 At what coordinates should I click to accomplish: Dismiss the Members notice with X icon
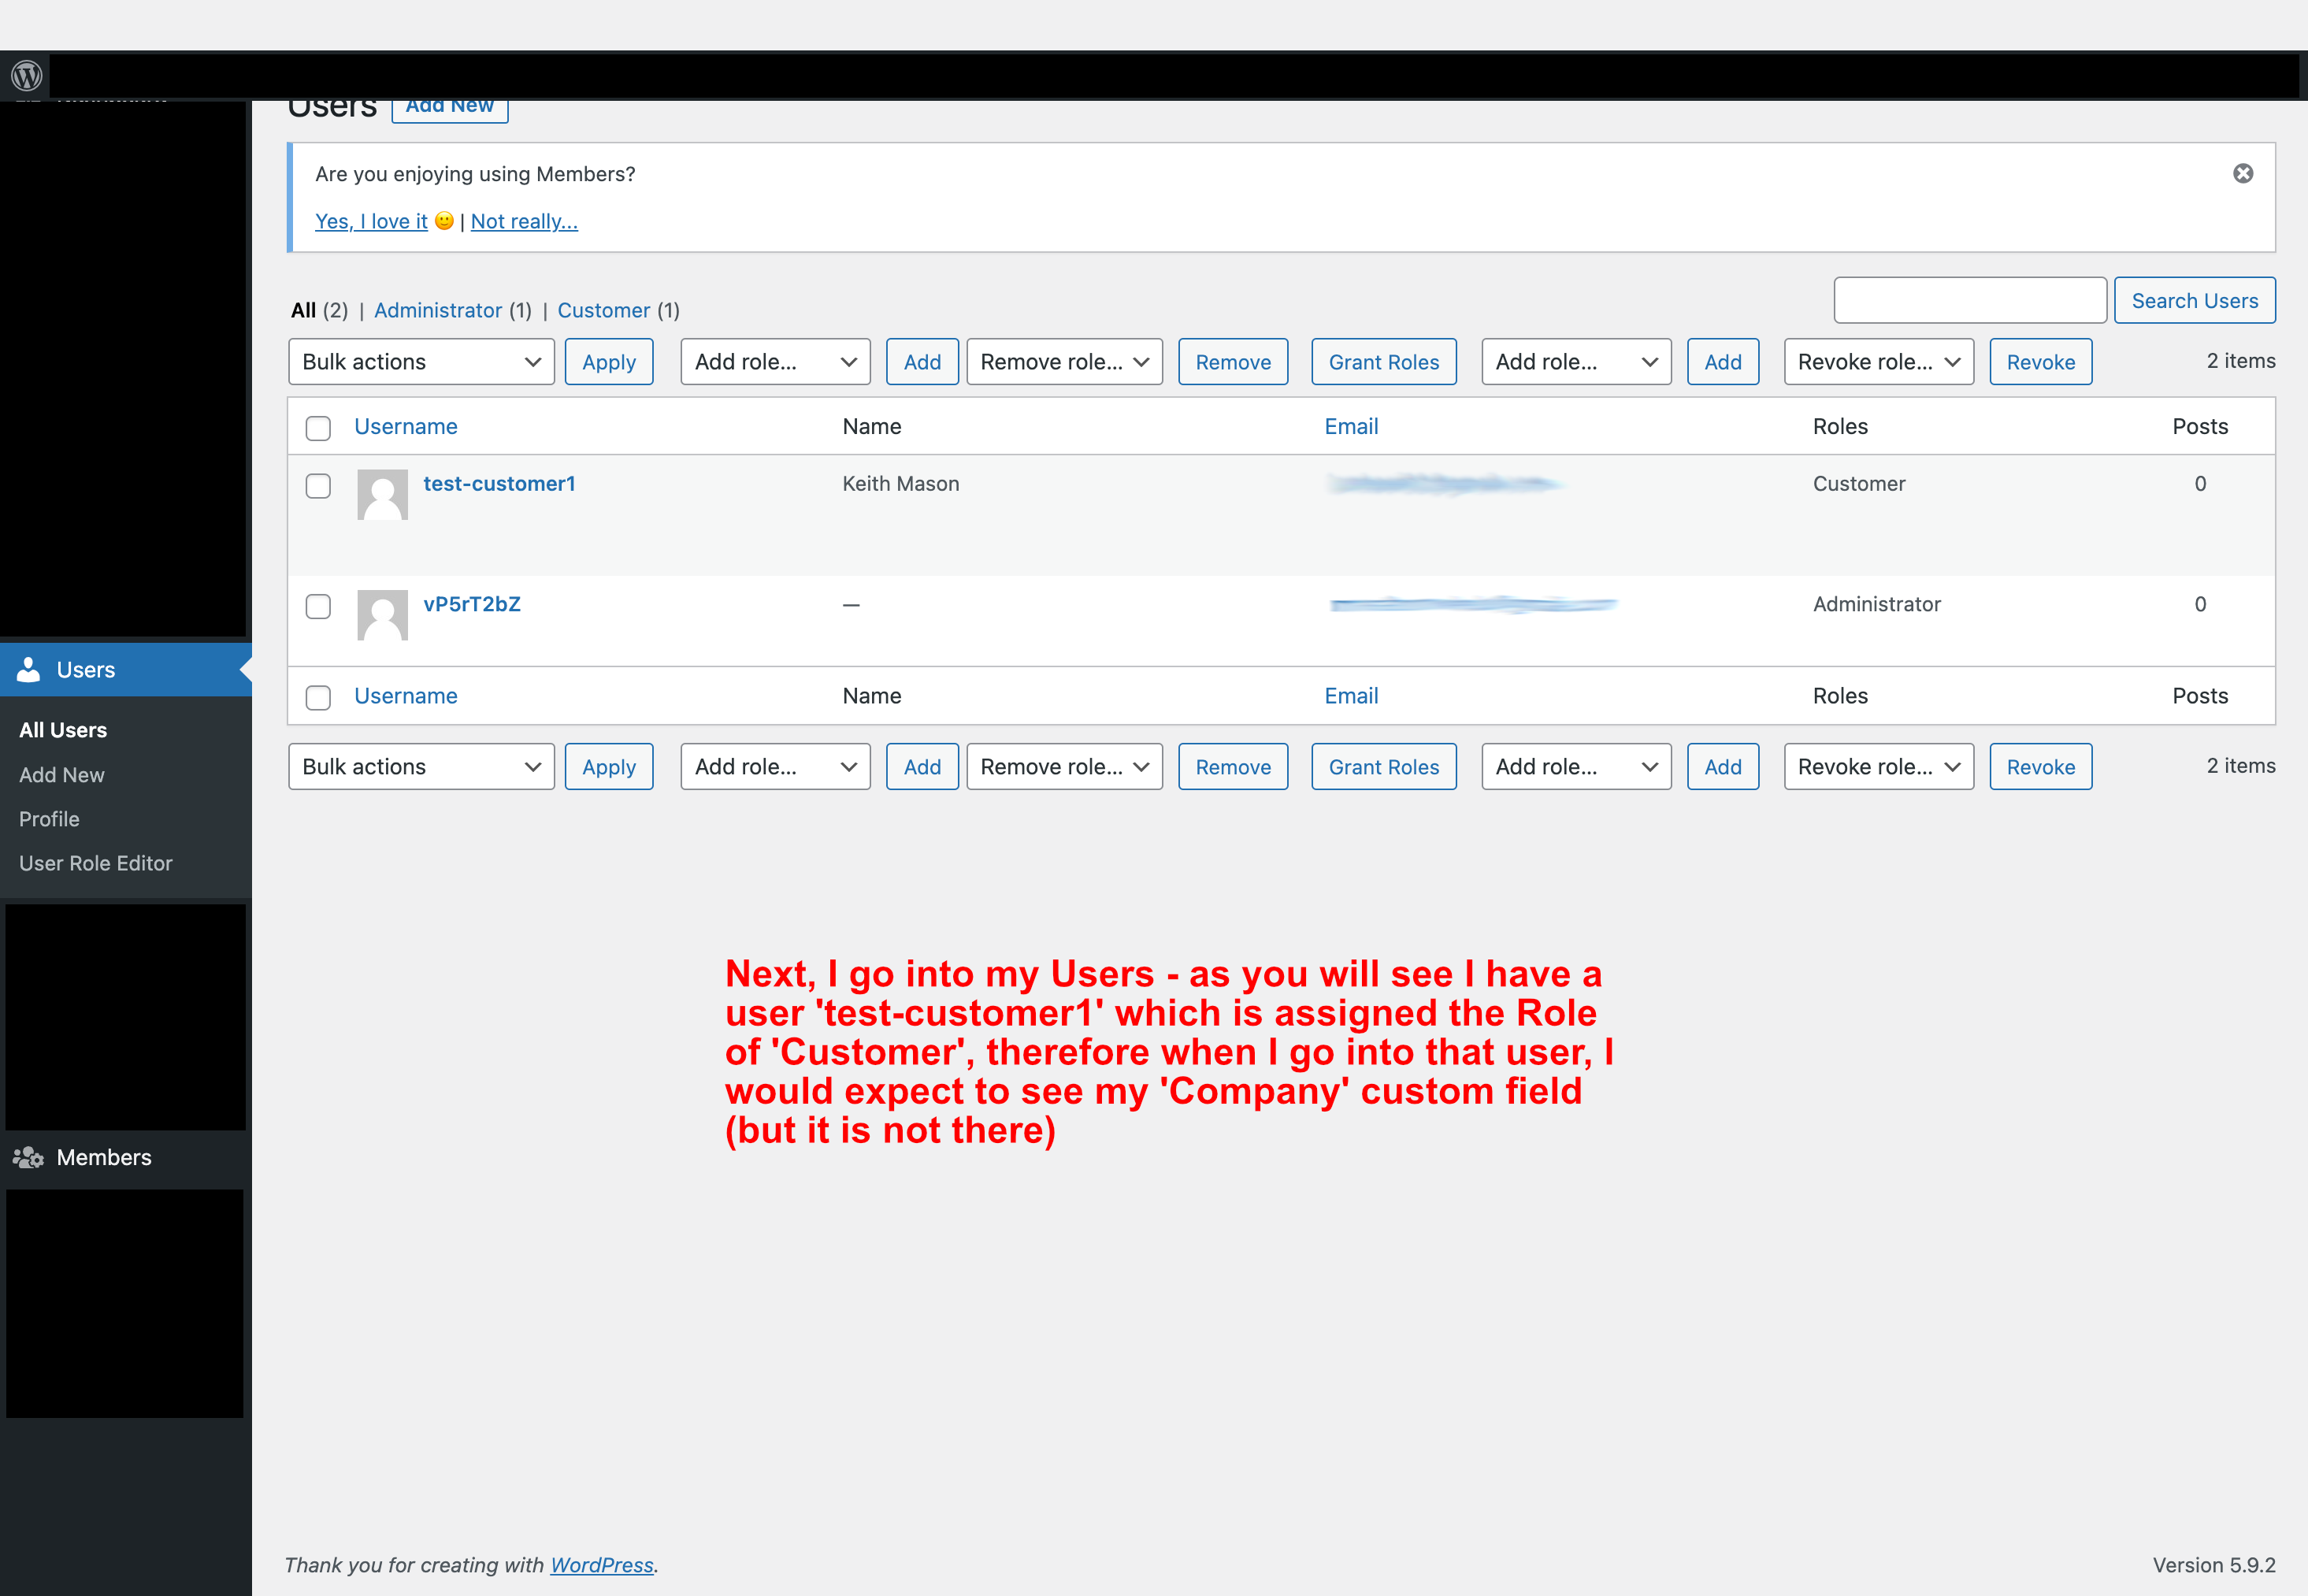click(x=2243, y=173)
